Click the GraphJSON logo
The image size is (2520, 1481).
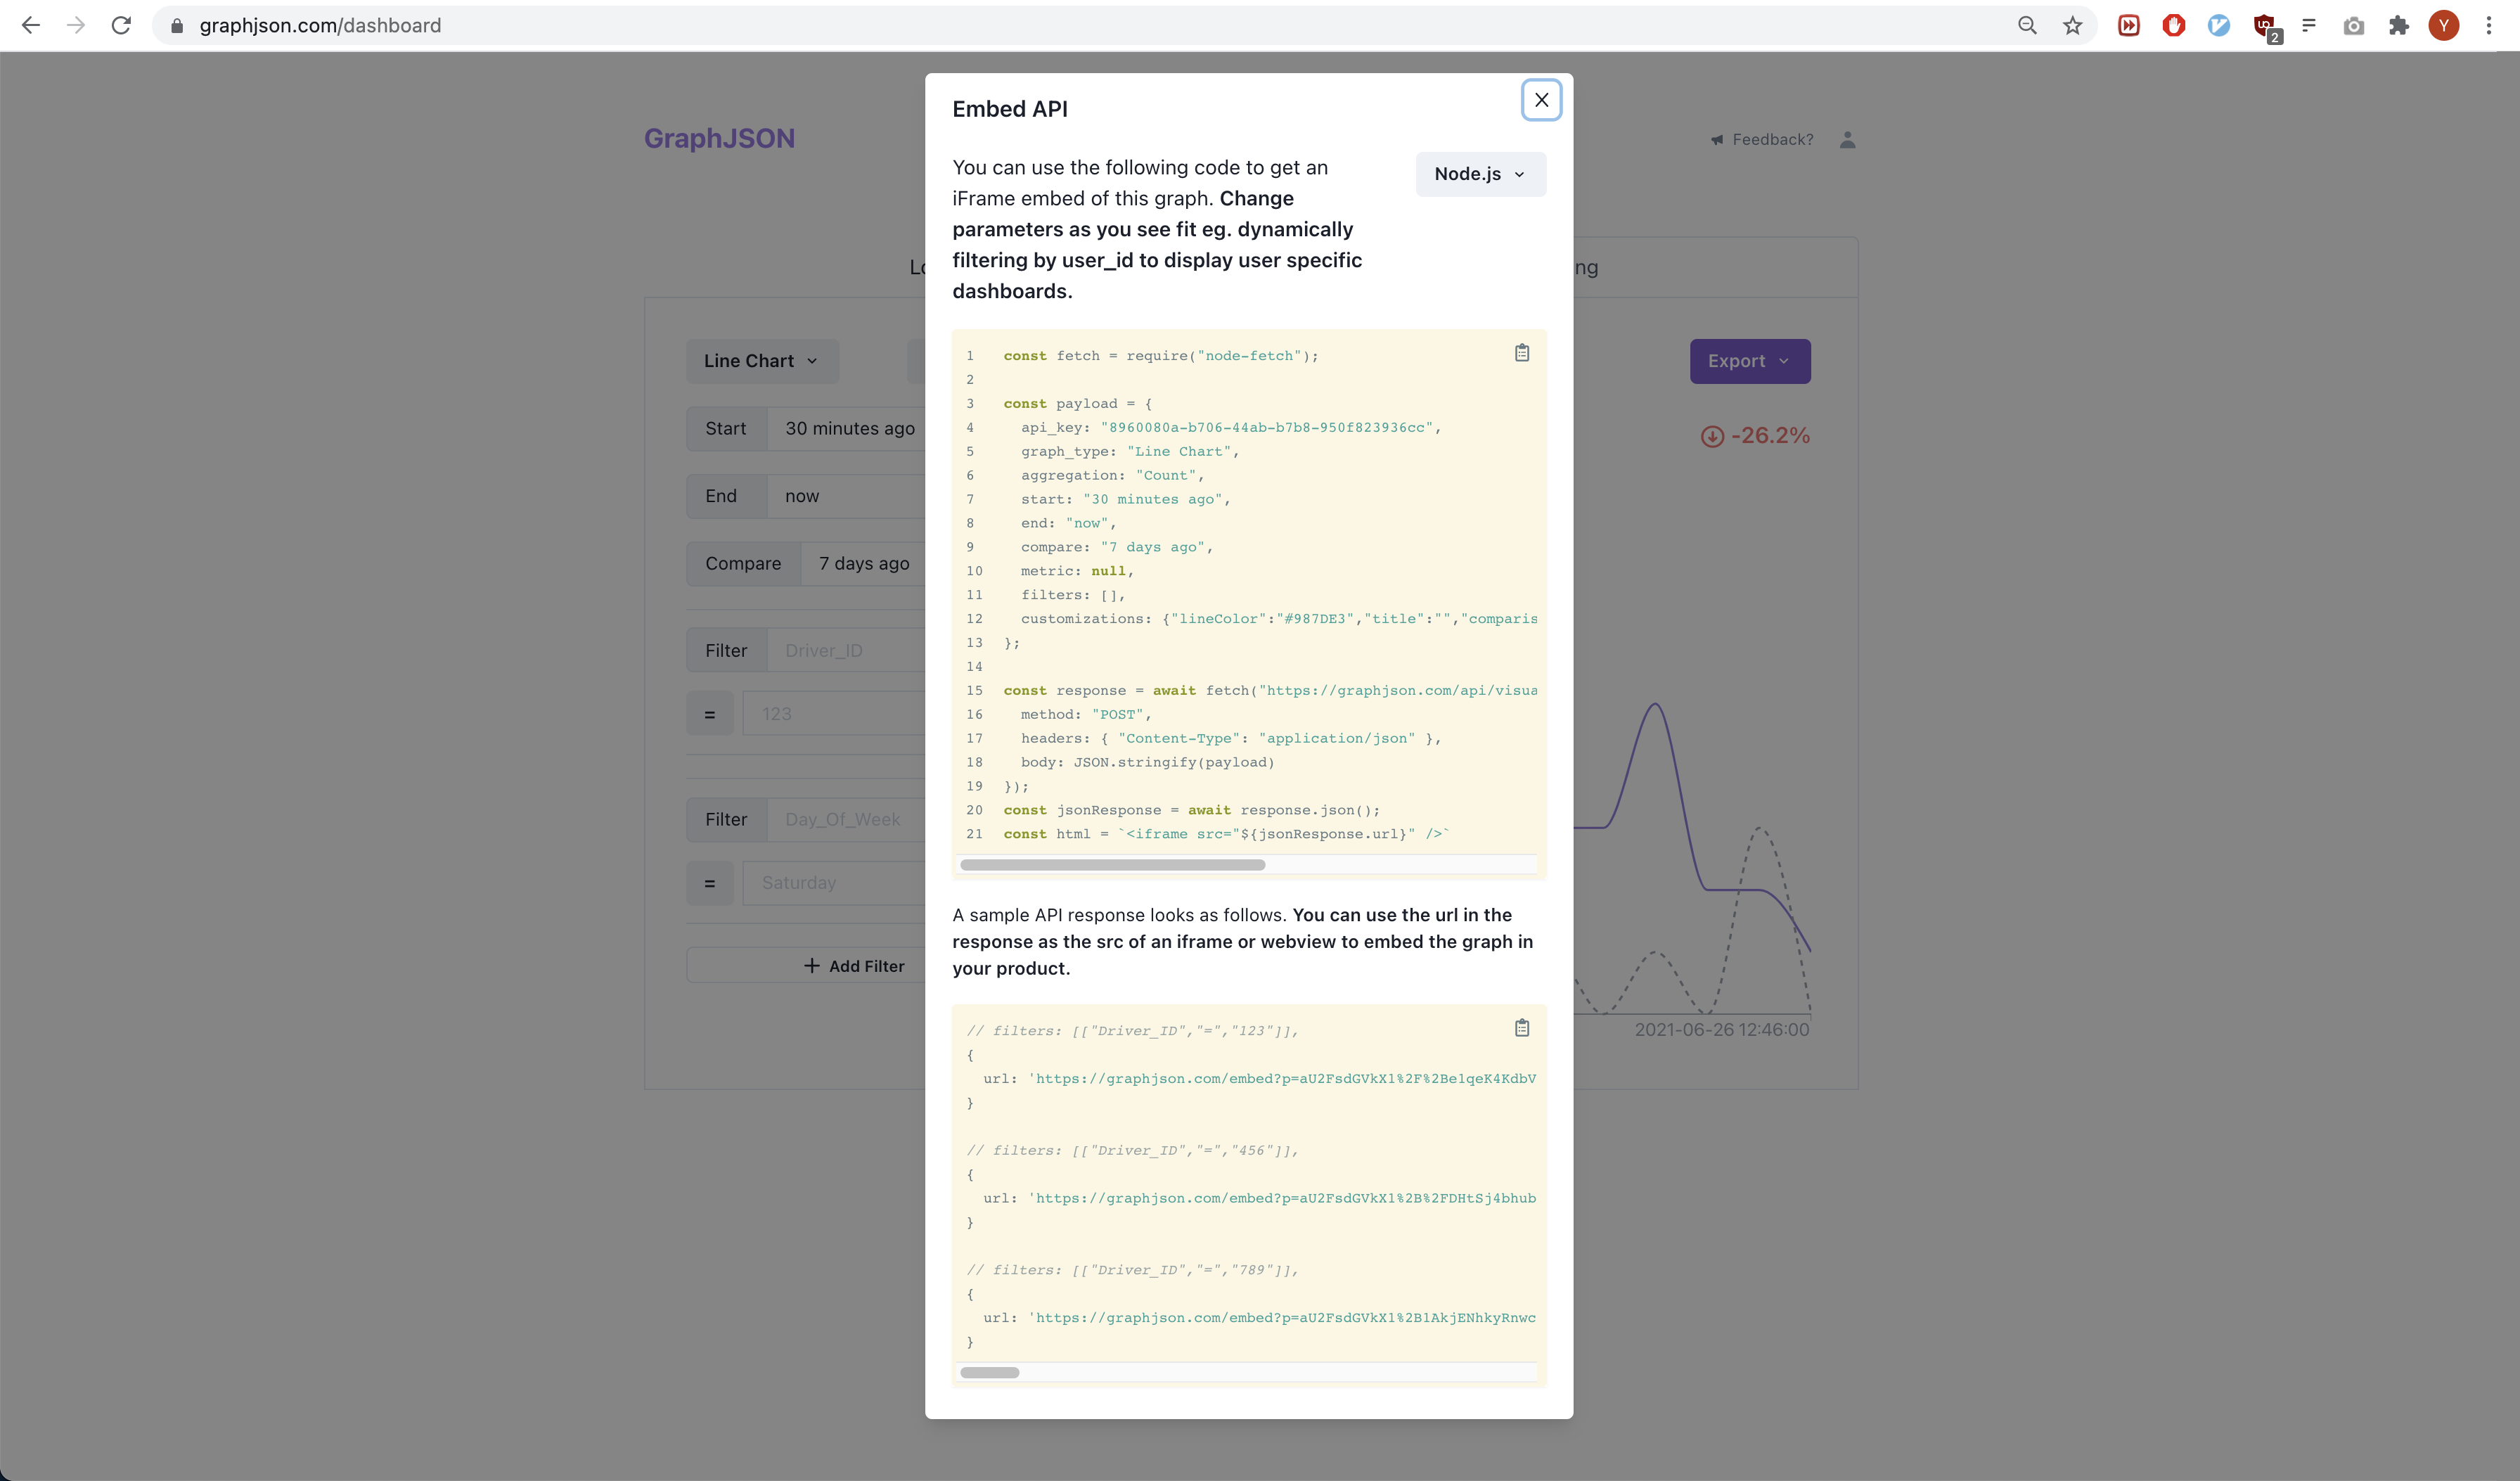click(719, 138)
